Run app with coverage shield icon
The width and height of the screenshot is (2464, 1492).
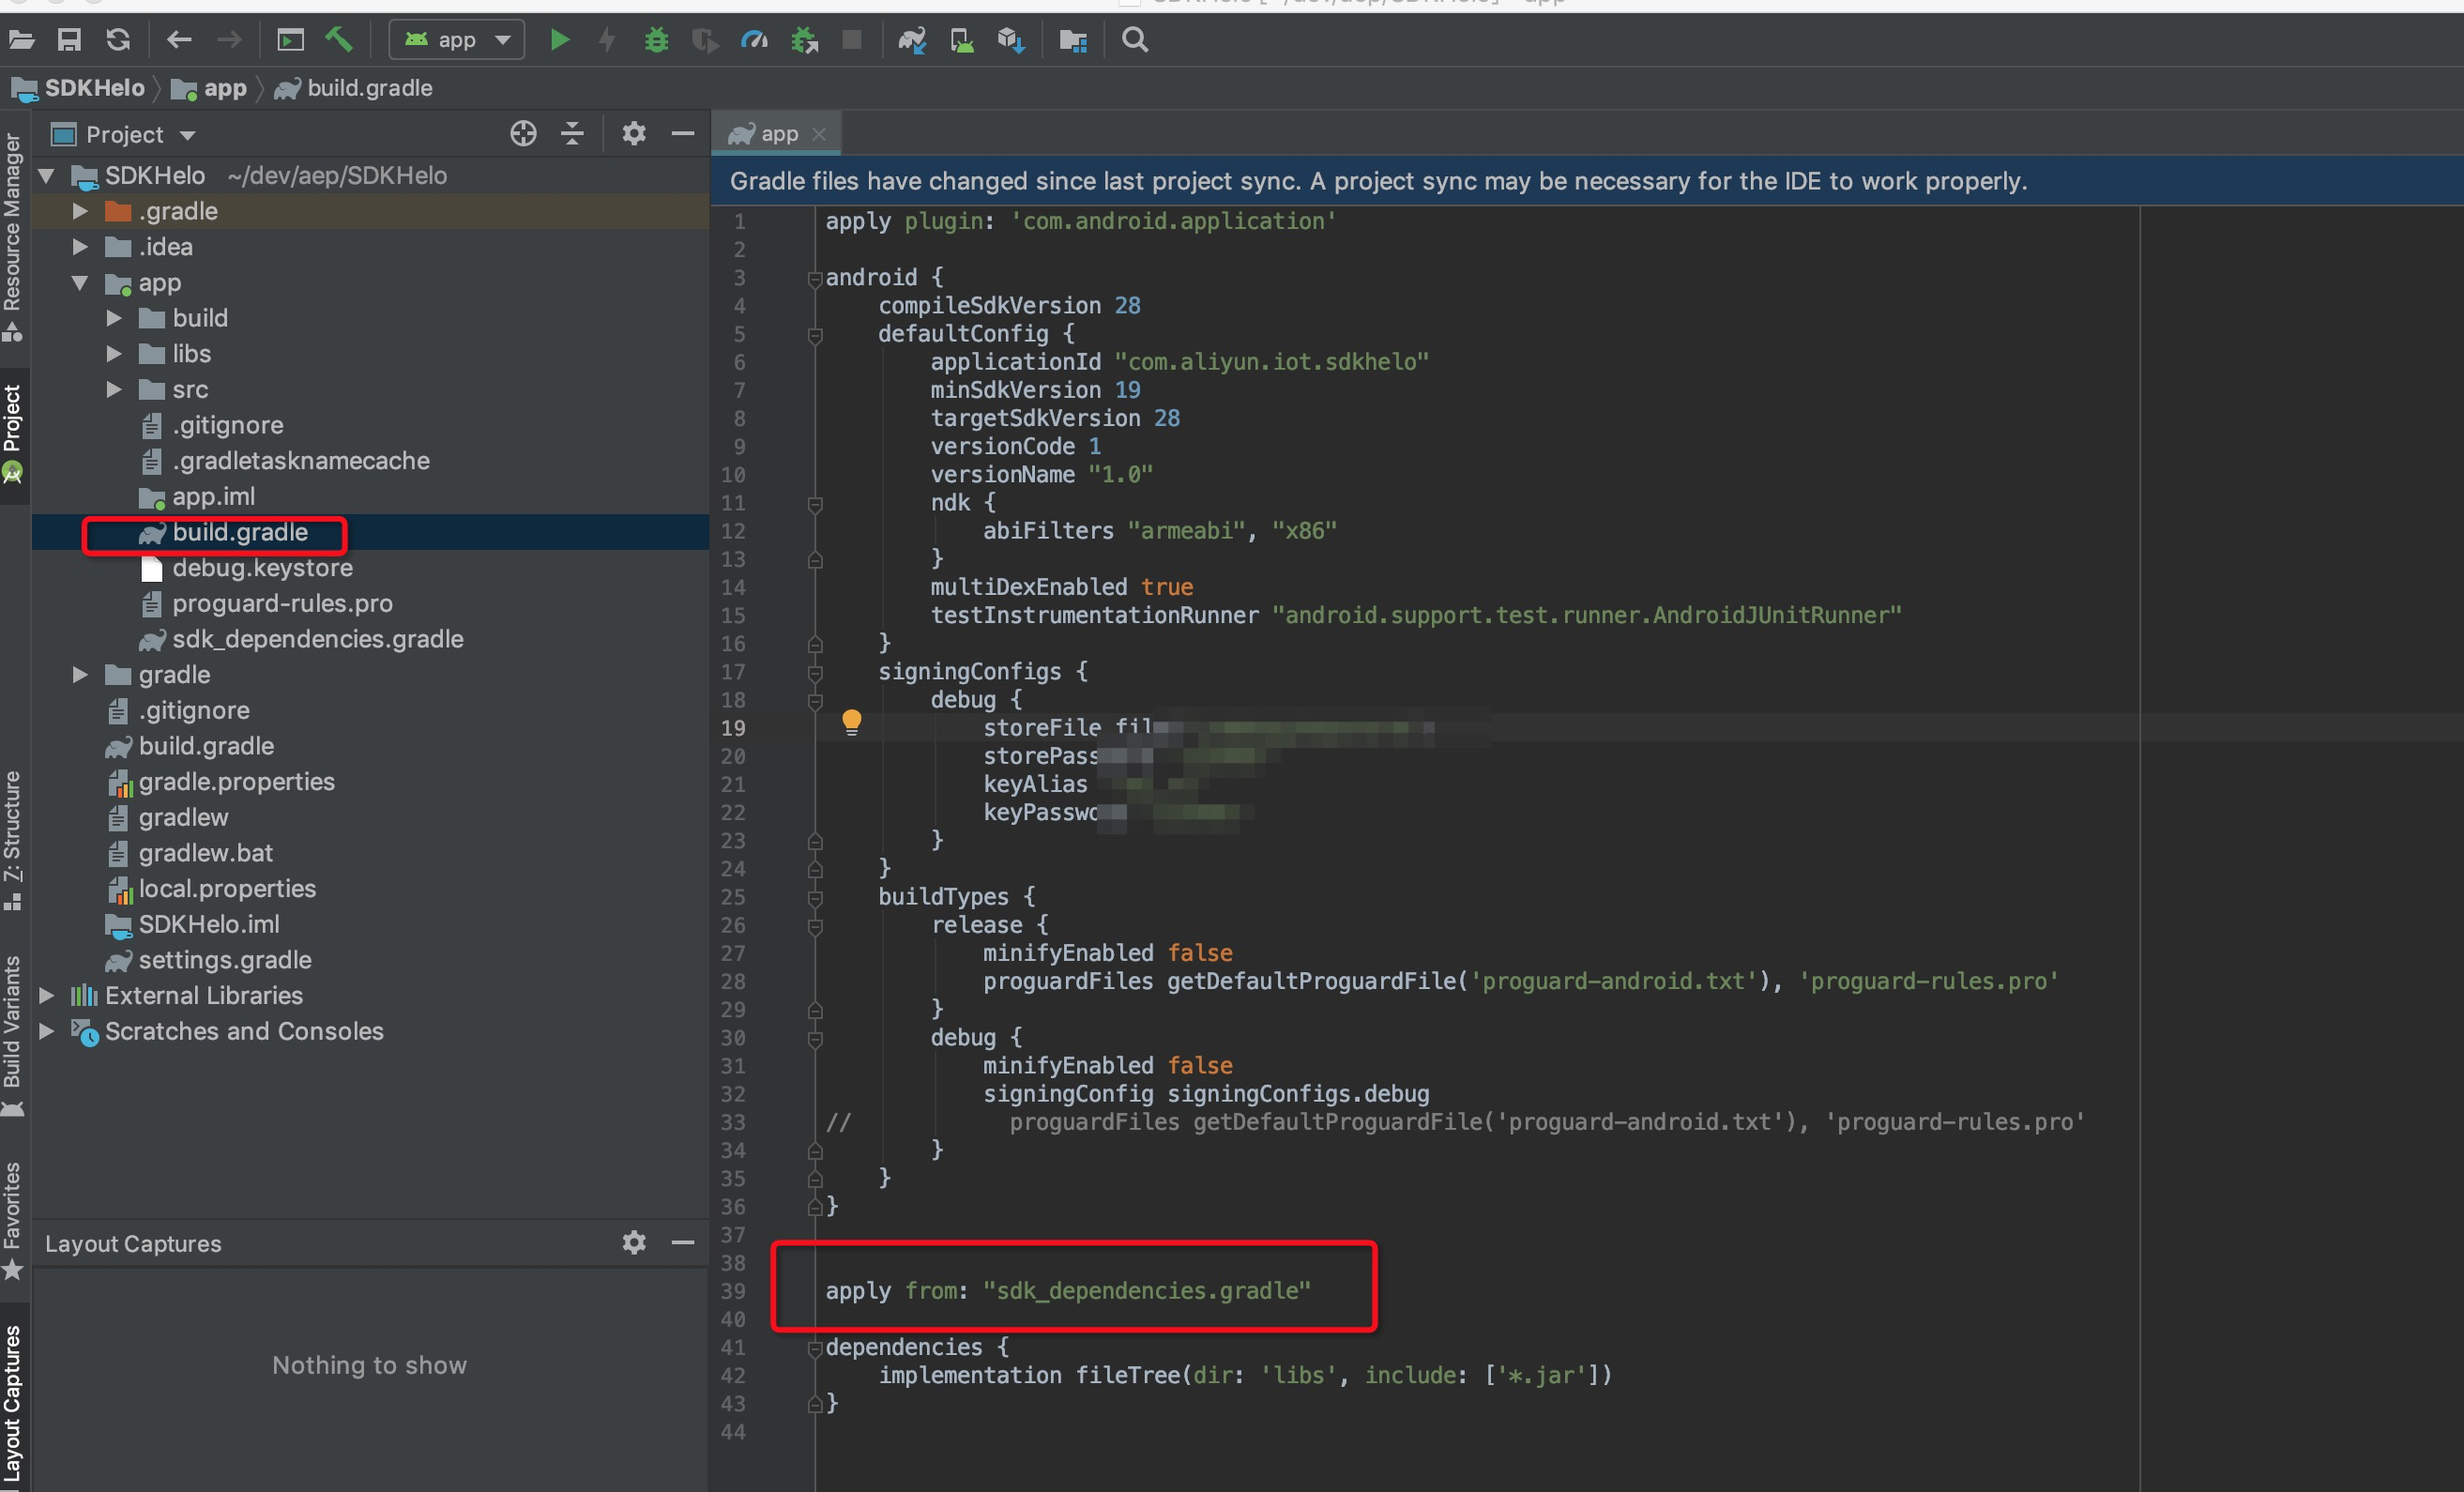pyautogui.click(x=705, y=40)
